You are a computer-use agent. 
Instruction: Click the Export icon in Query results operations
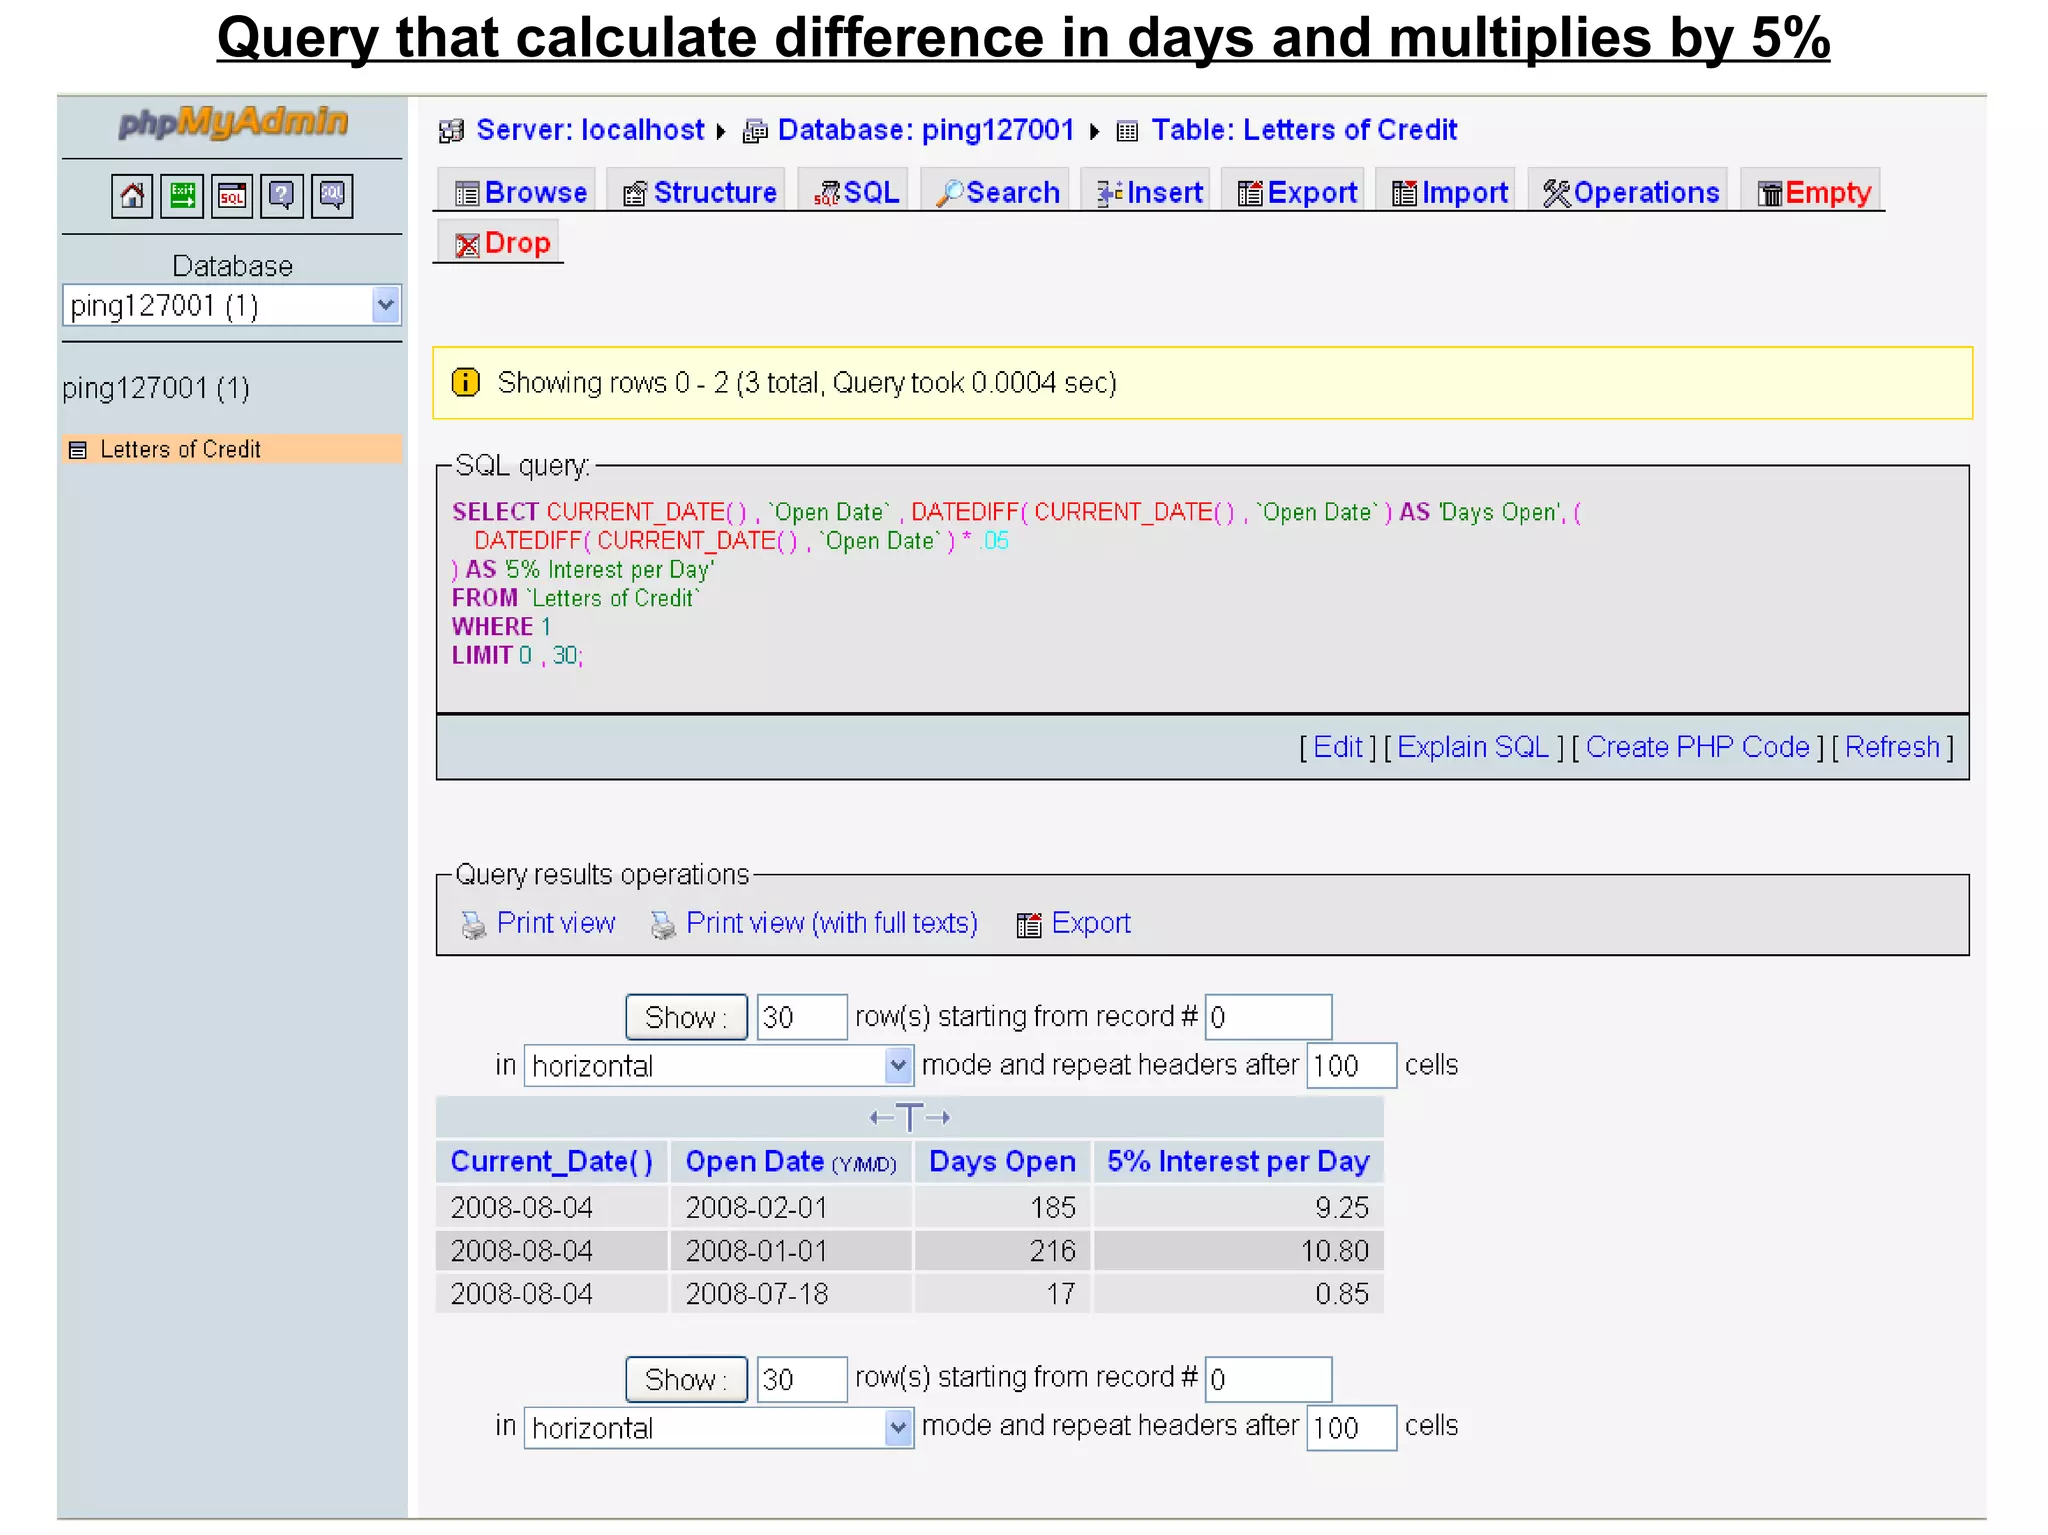click(1028, 925)
